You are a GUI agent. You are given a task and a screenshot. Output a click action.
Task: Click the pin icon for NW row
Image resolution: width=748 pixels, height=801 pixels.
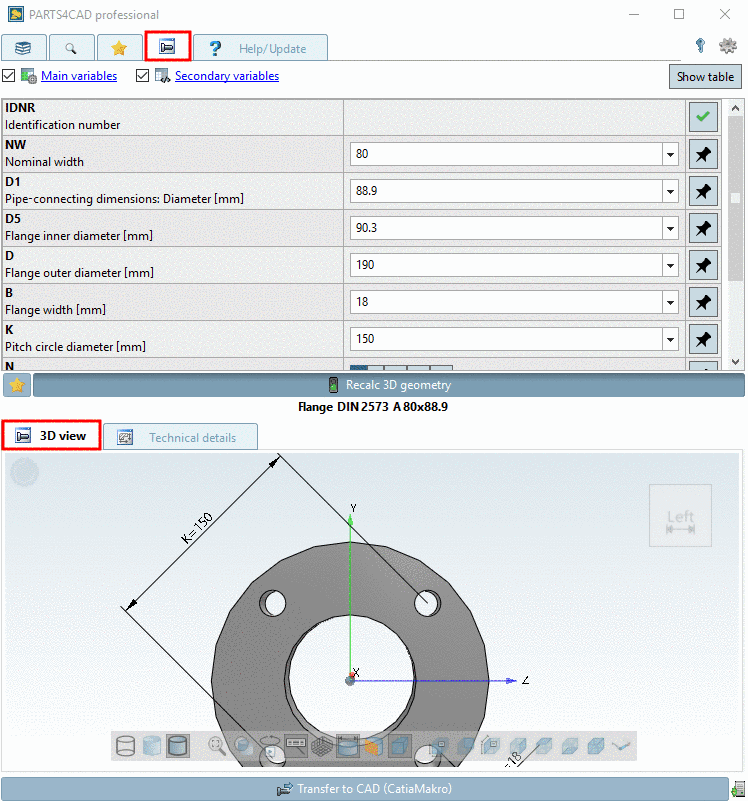(x=703, y=154)
